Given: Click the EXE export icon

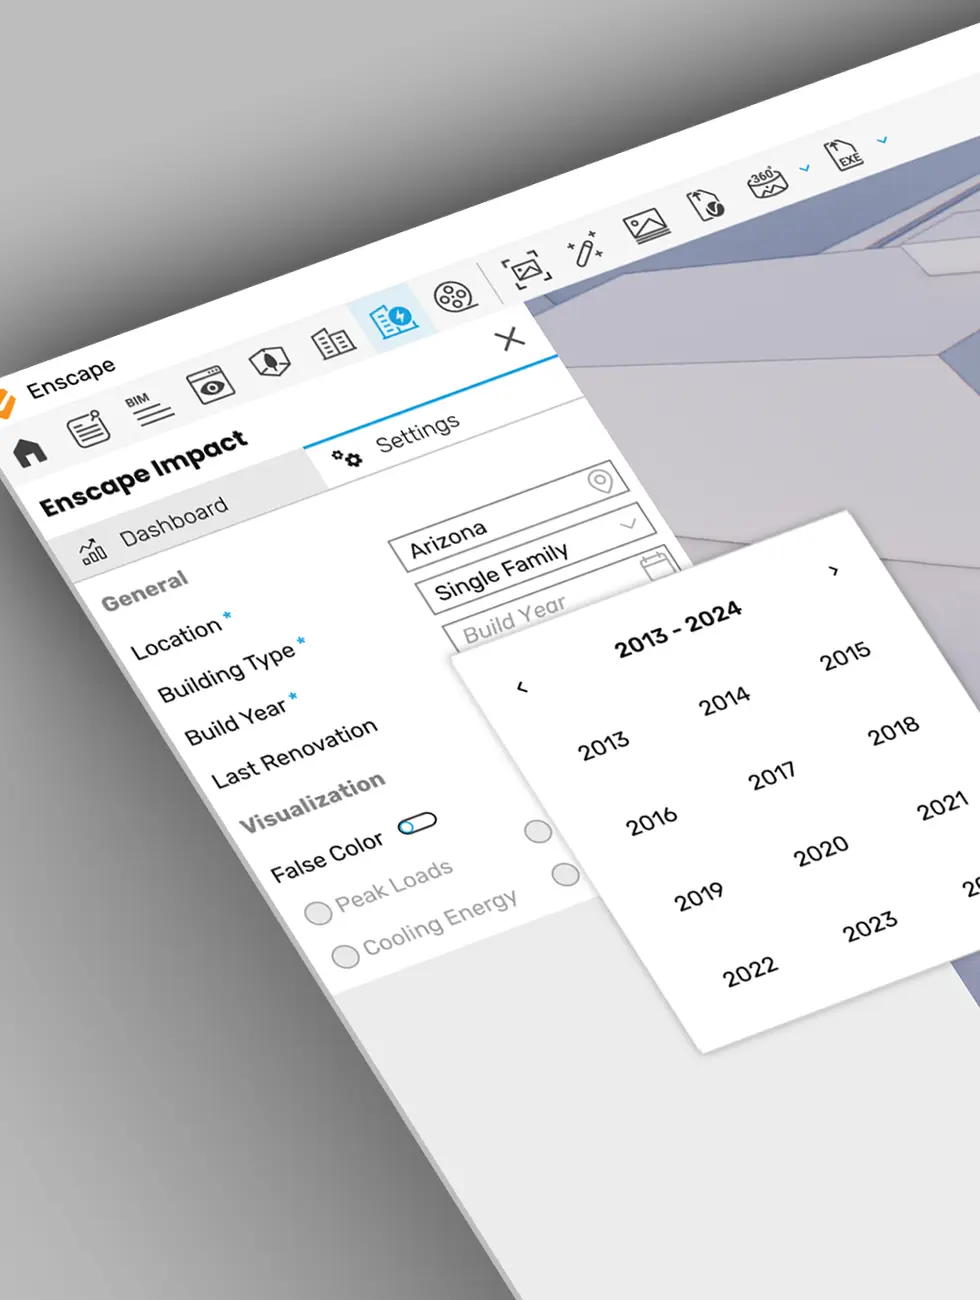Looking at the screenshot, I should 843,155.
